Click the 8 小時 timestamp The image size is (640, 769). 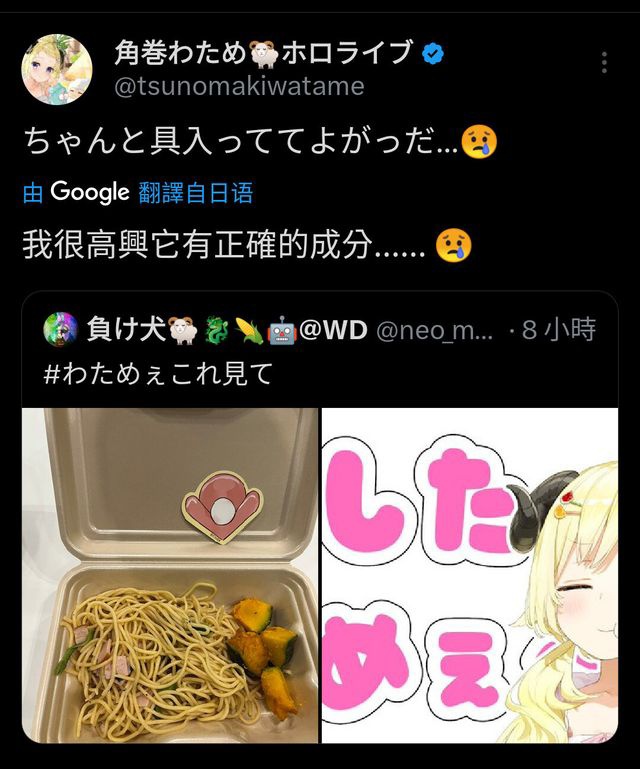point(559,330)
